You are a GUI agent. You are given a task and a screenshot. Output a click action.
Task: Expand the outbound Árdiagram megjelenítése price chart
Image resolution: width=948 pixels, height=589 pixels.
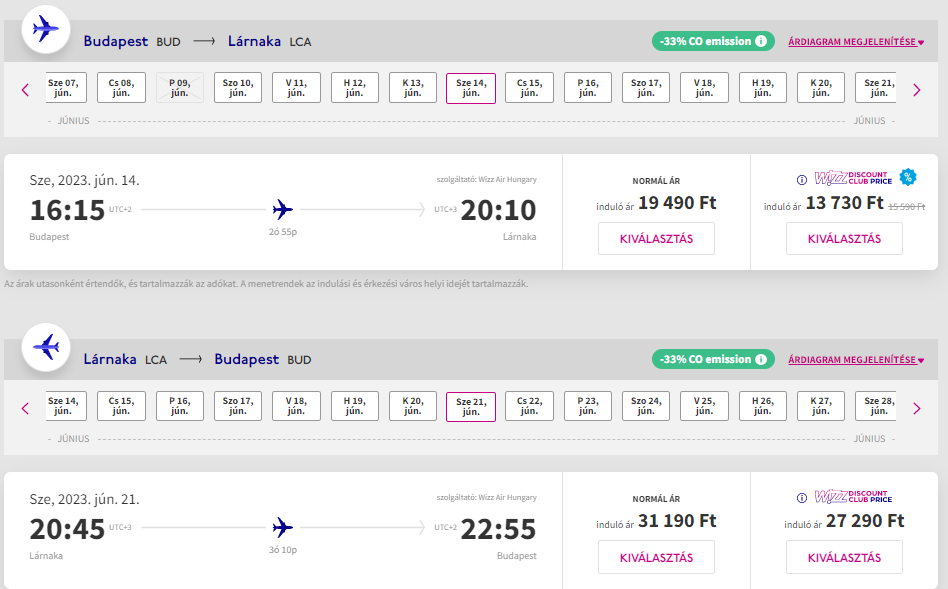tap(855, 42)
